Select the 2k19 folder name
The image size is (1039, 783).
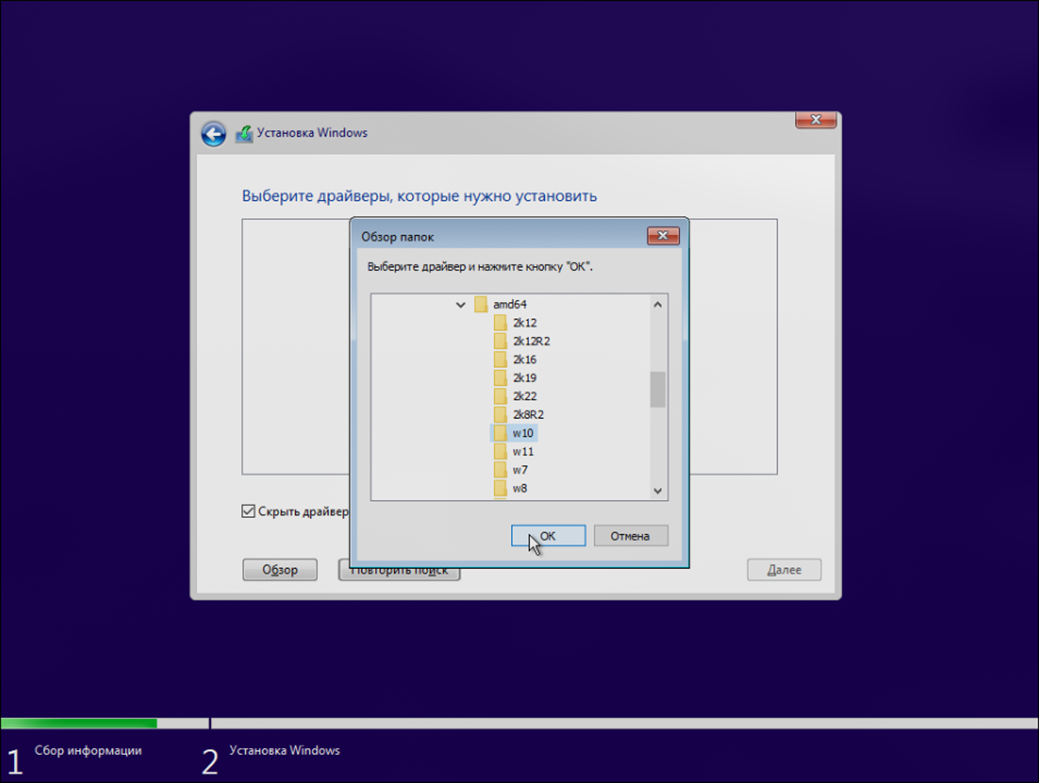pyautogui.click(x=524, y=378)
